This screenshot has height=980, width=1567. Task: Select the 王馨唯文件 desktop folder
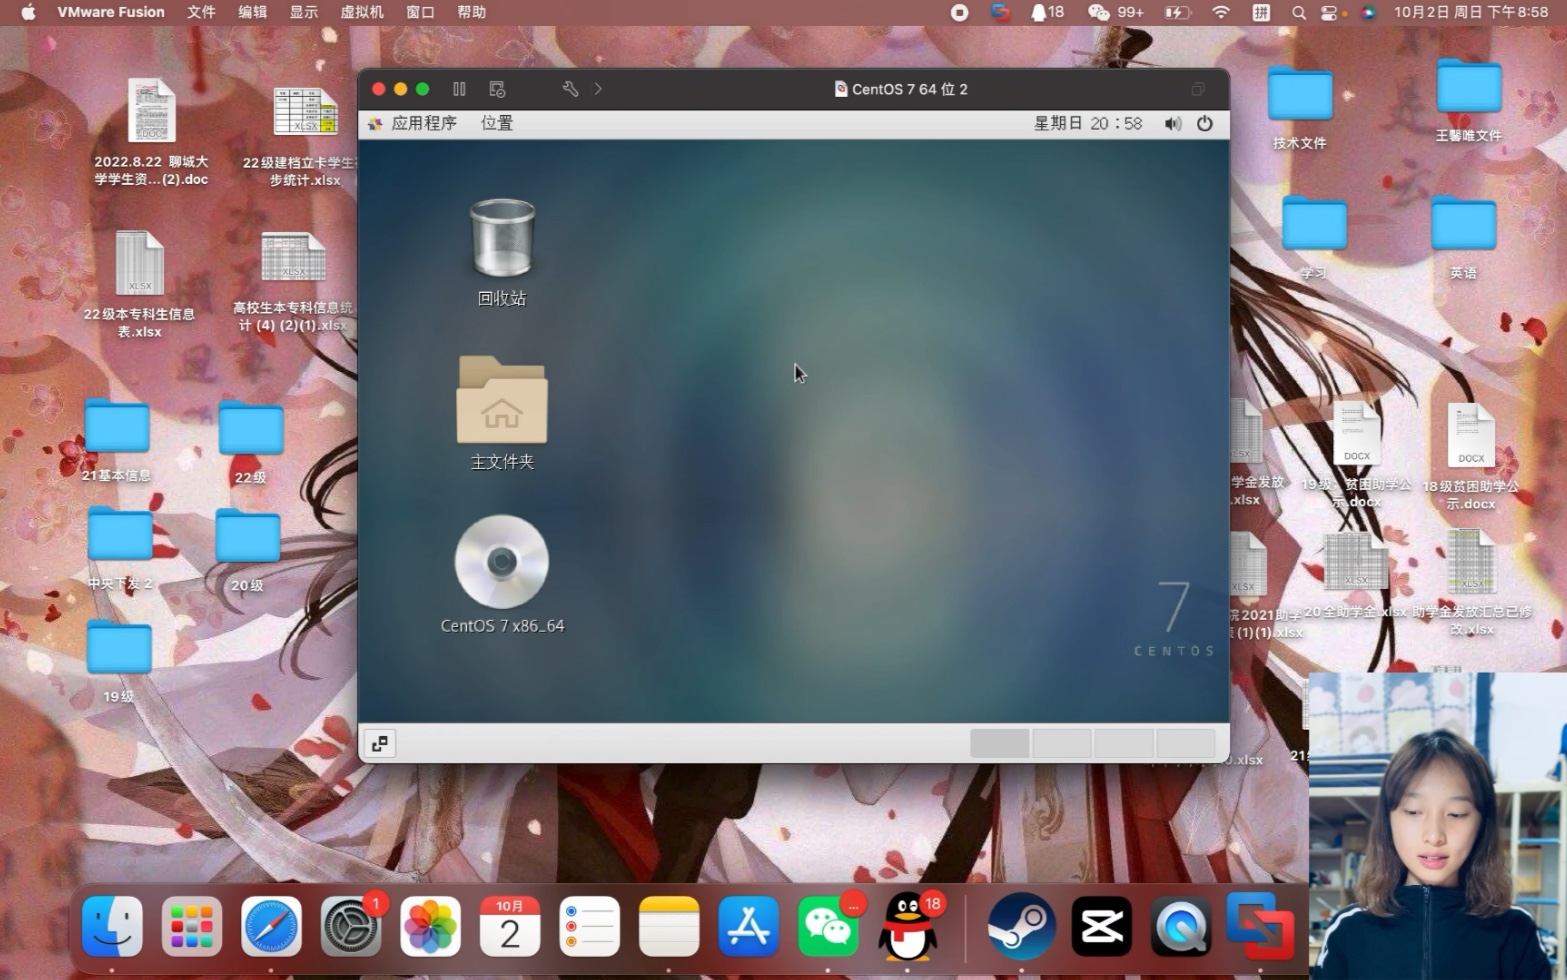[1469, 100]
